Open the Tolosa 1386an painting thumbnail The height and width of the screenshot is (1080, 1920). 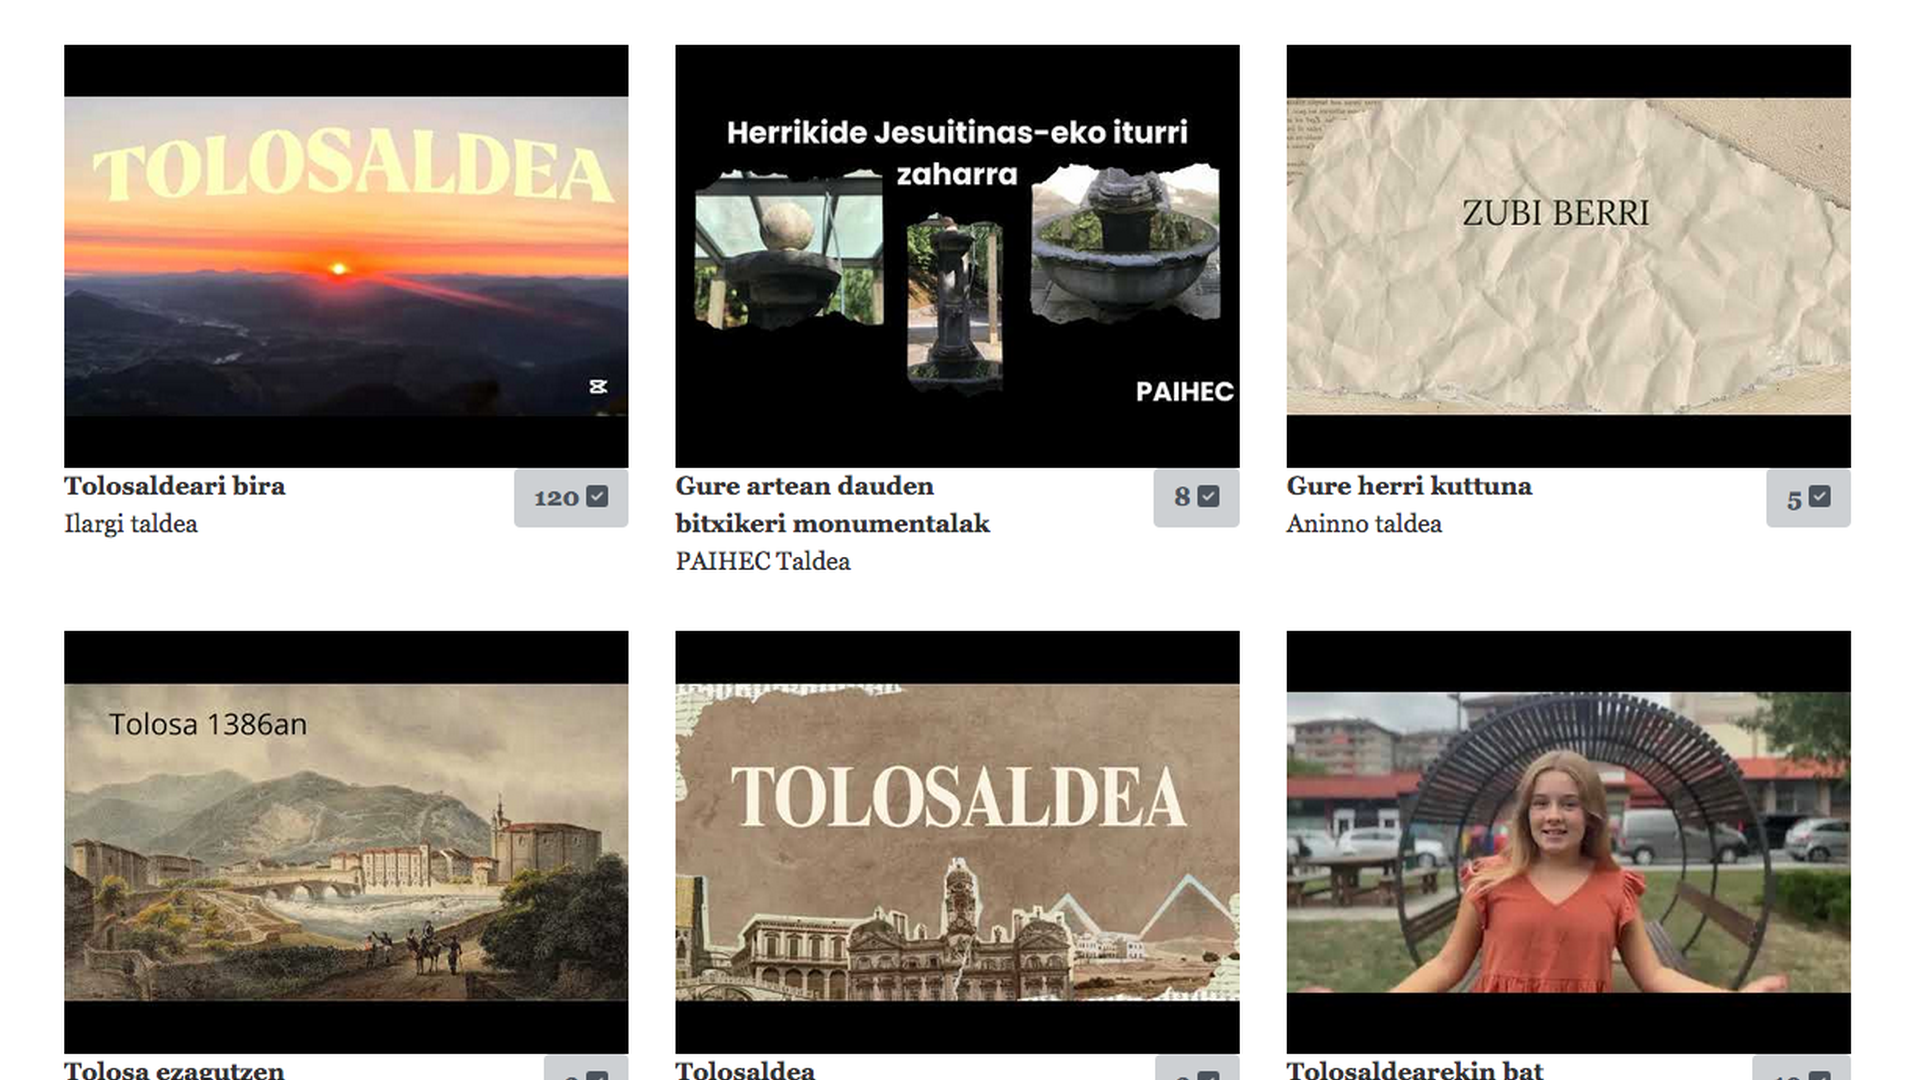[346, 841]
